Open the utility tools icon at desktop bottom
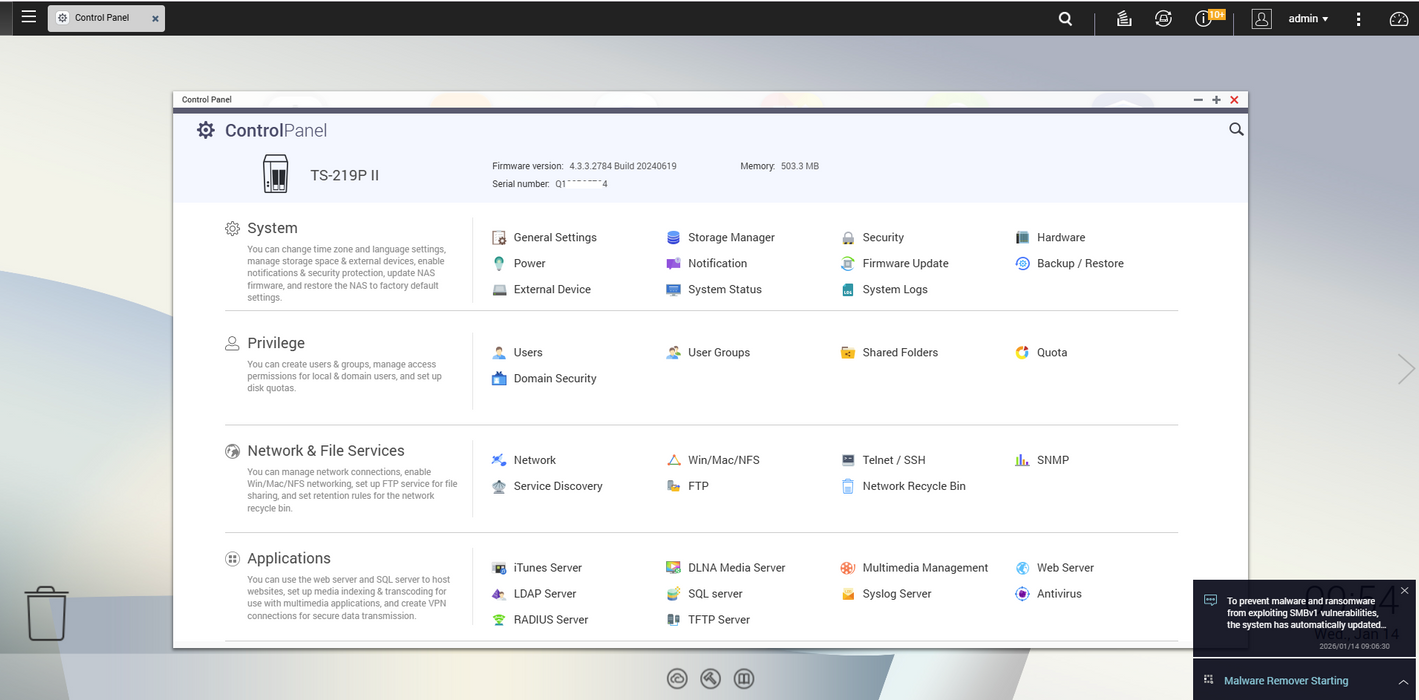Image resolution: width=1419 pixels, height=700 pixels. [711, 679]
